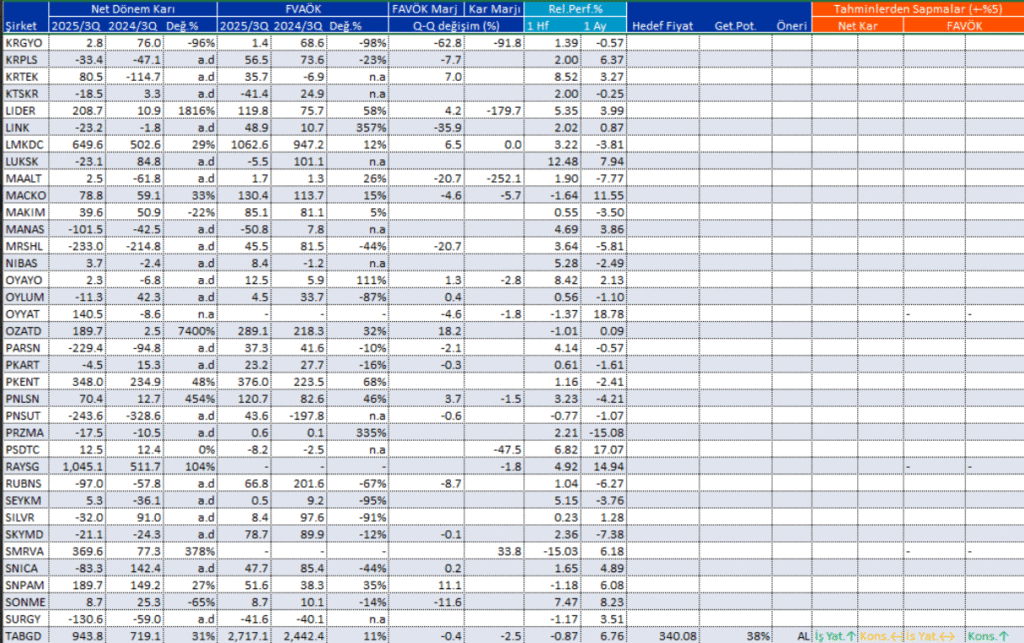Click the -130.6 value in SURGY row

(77, 619)
